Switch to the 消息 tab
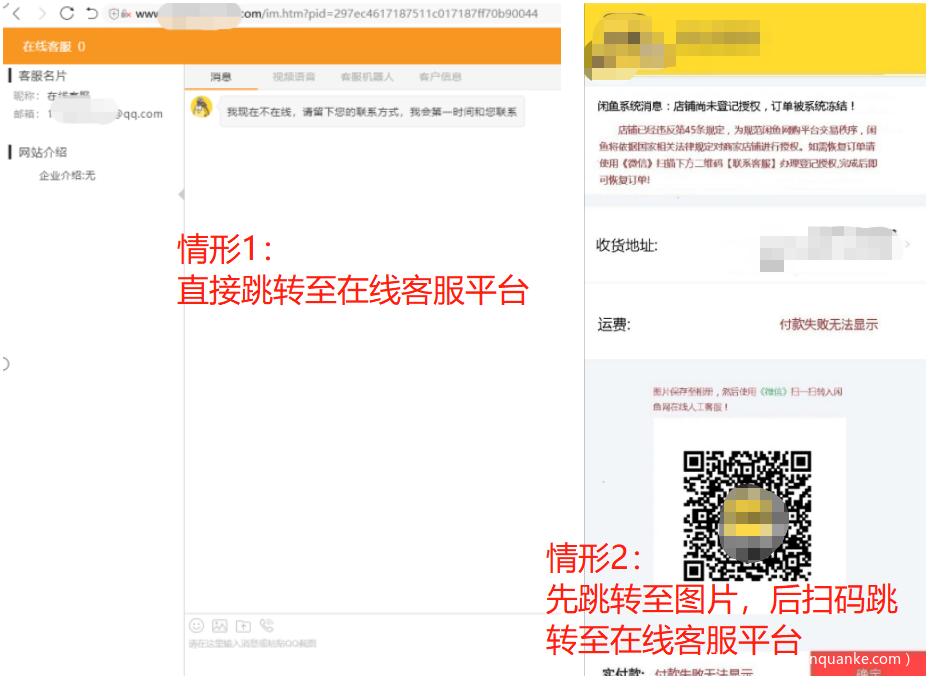This screenshot has width=926, height=678. click(221, 77)
